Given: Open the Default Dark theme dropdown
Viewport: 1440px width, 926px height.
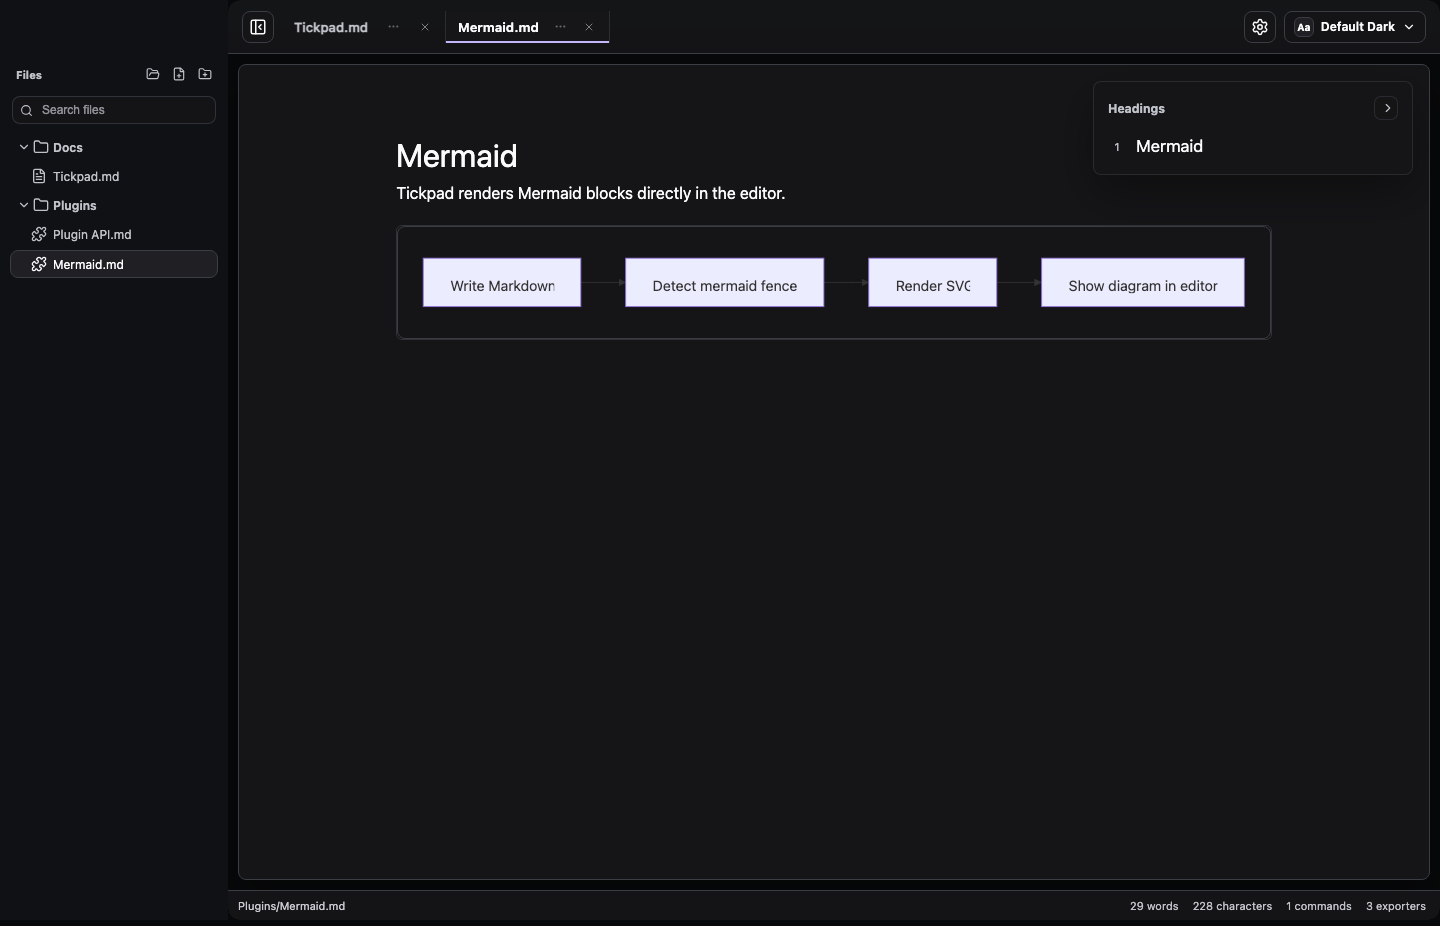Looking at the screenshot, I should pos(1355,27).
